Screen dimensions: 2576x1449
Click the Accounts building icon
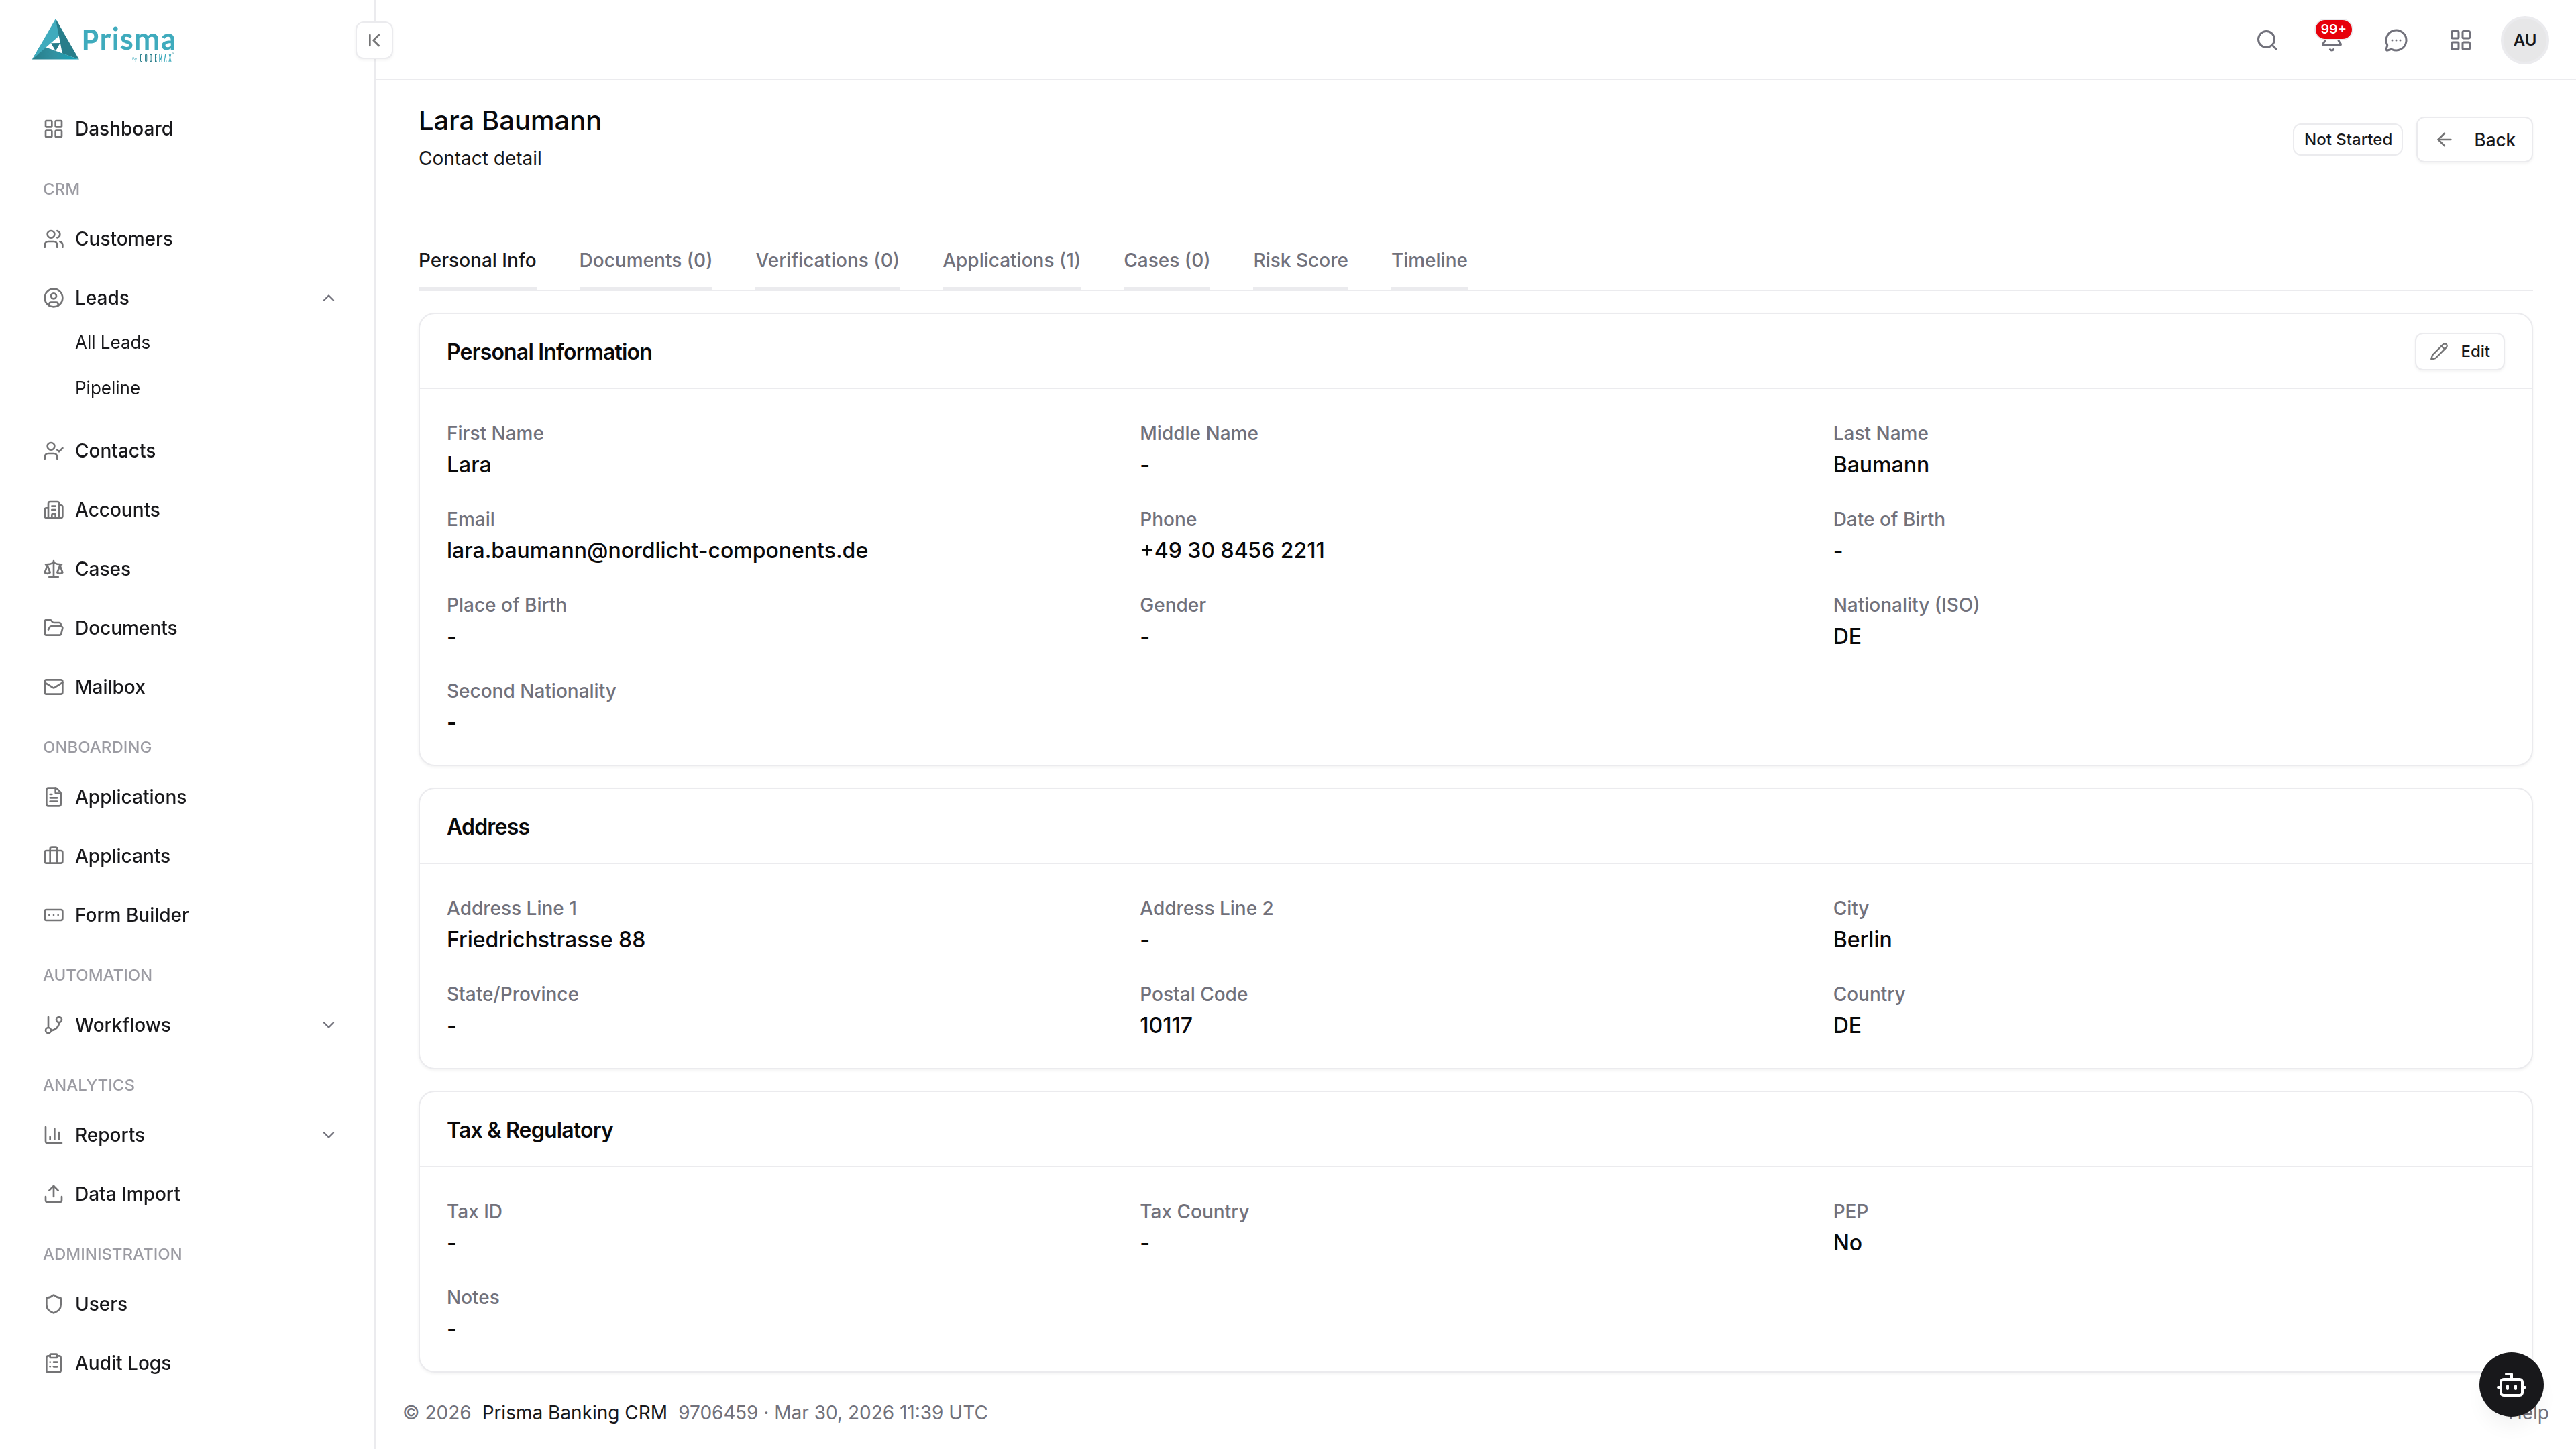point(54,510)
